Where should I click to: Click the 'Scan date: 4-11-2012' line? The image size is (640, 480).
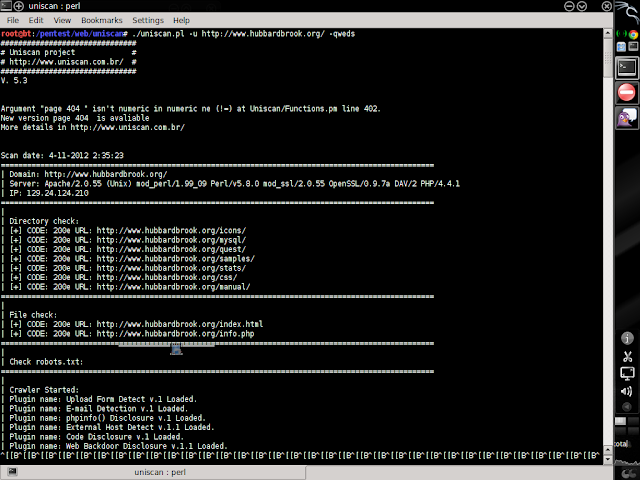click(62, 156)
